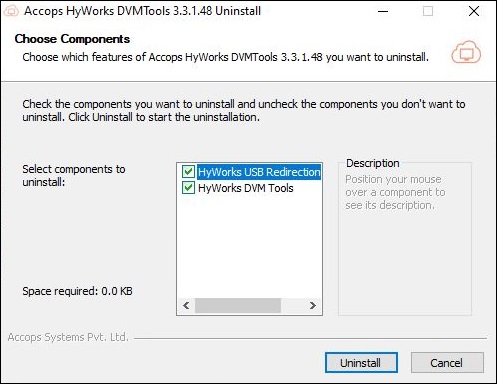Minimize the uninstall window
Image resolution: width=497 pixels, height=384 pixels.
click(x=383, y=11)
